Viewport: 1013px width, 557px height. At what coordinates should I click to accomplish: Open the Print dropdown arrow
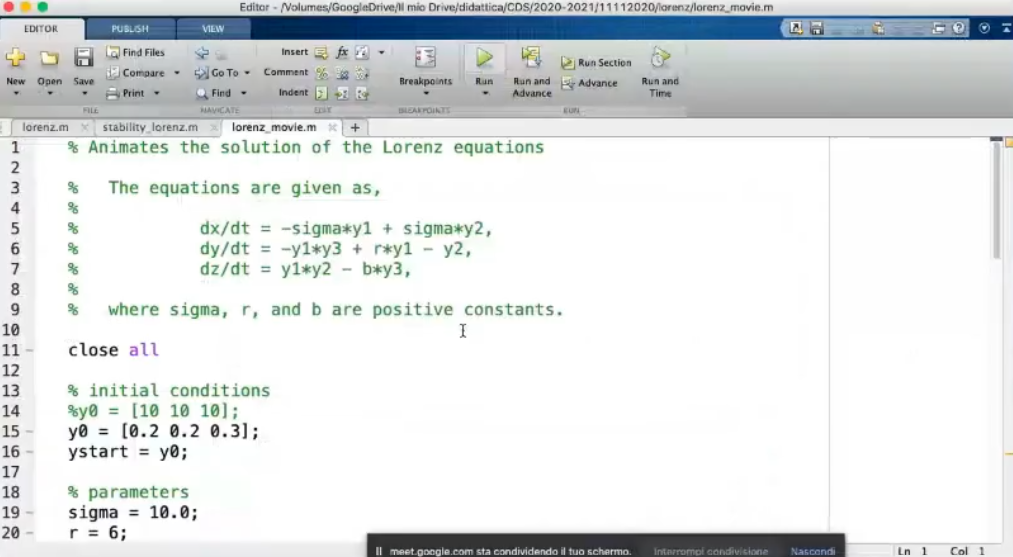pyautogui.click(x=156, y=93)
